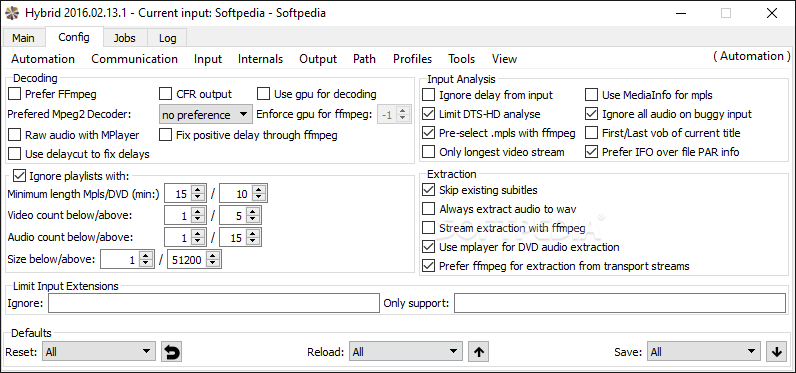Click the Save defaults down arrow icon
The height and width of the screenshot is (373, 796).
776,352
